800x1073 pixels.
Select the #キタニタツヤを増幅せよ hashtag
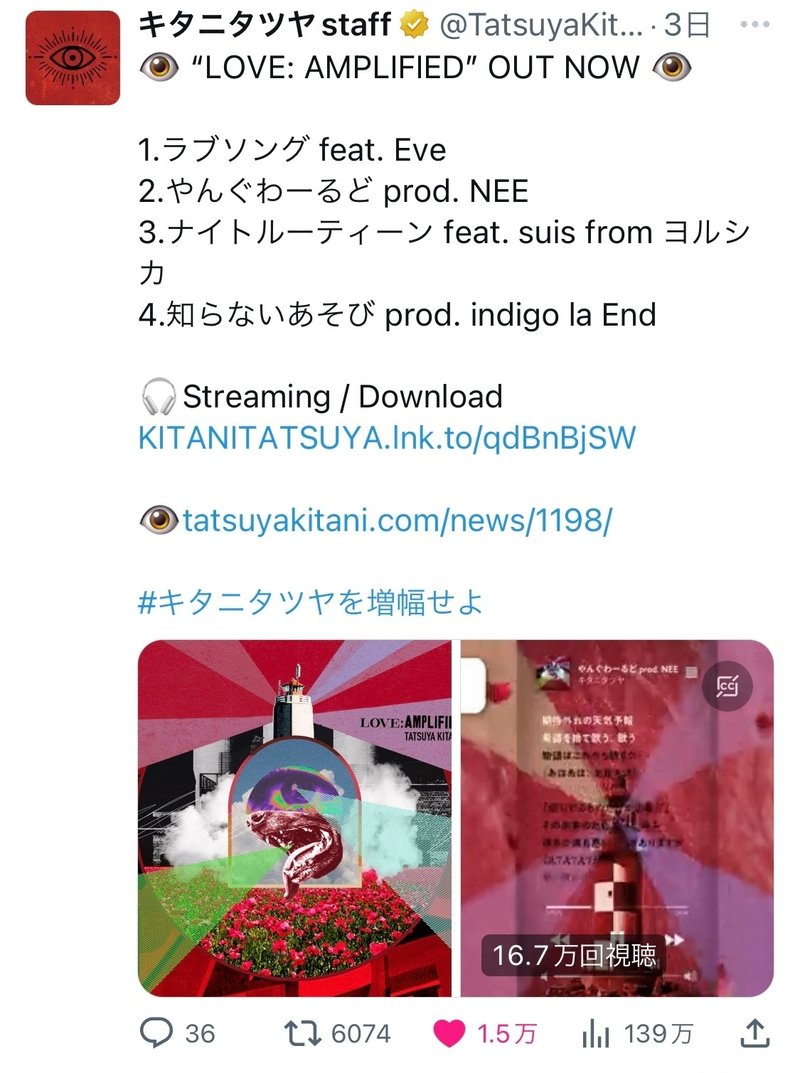(x=311, y=603)
